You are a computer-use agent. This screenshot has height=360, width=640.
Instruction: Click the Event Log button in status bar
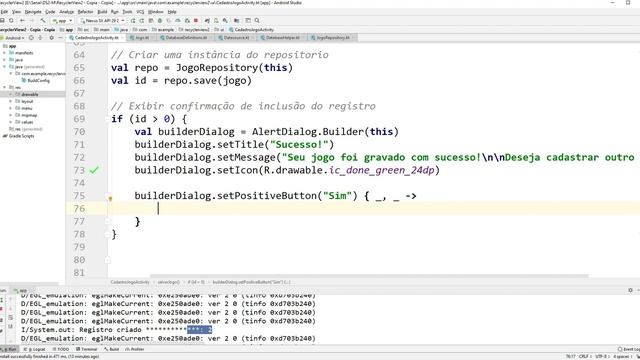coord(629,349)
